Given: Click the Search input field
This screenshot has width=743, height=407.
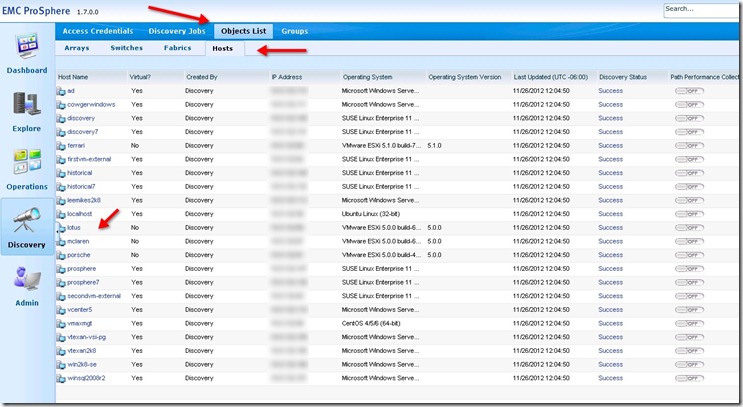Looking at the screenshot, I should tap(702, 9).
